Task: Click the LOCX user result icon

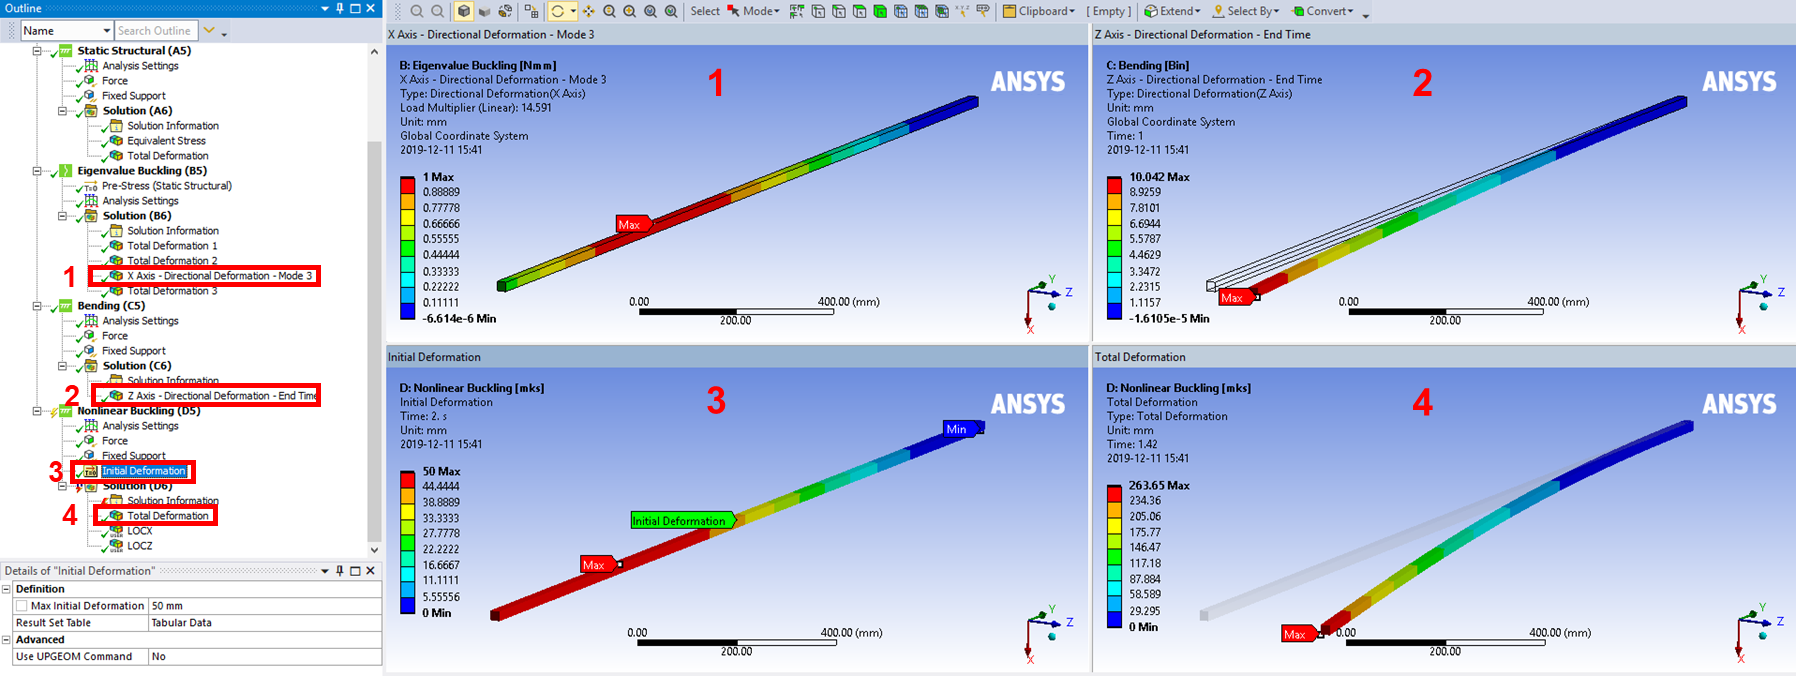Action: click(x=116, y=531)
